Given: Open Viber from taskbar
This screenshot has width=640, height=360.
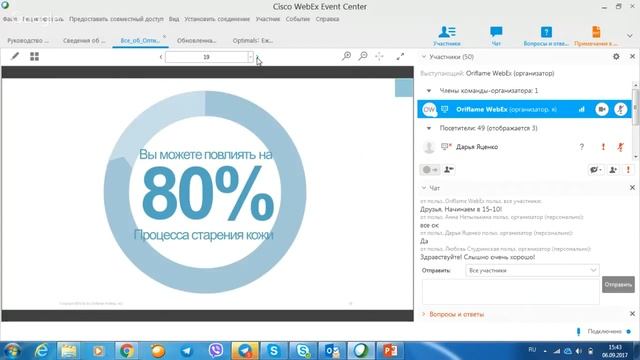Looking at the screenshot, I should [216, 351].
